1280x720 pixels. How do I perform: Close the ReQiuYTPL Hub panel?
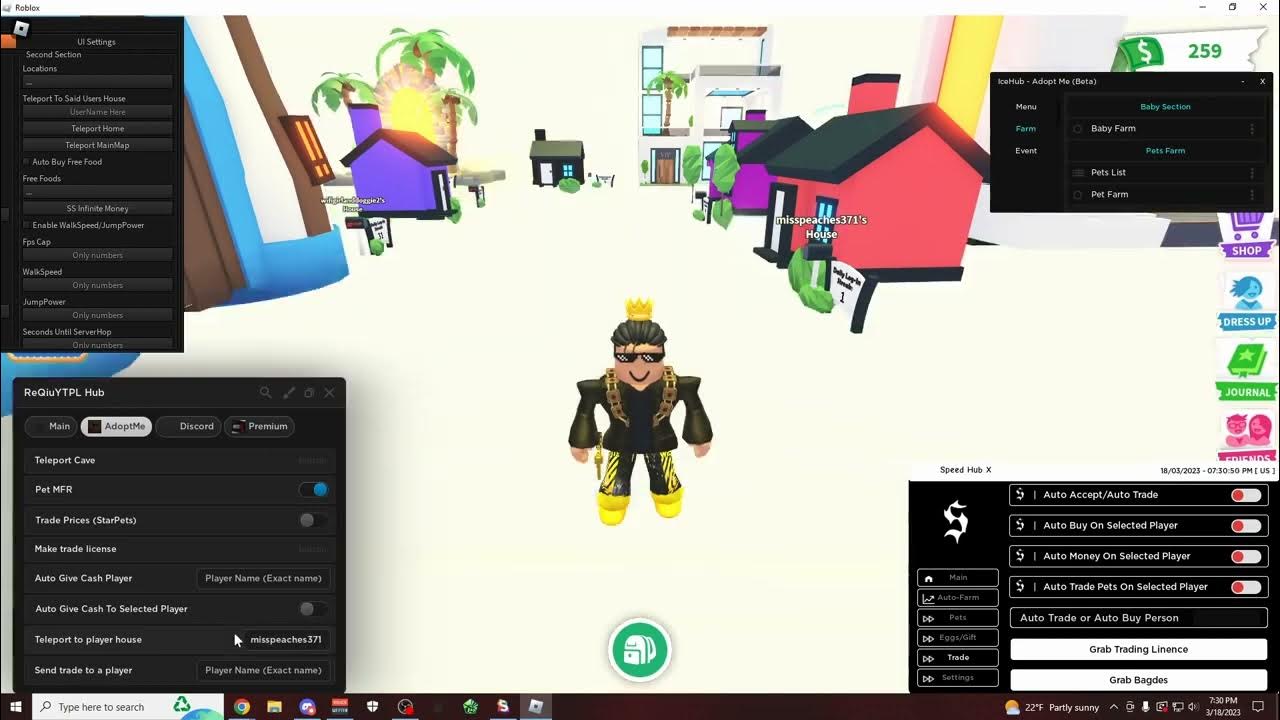coord(329,393)
